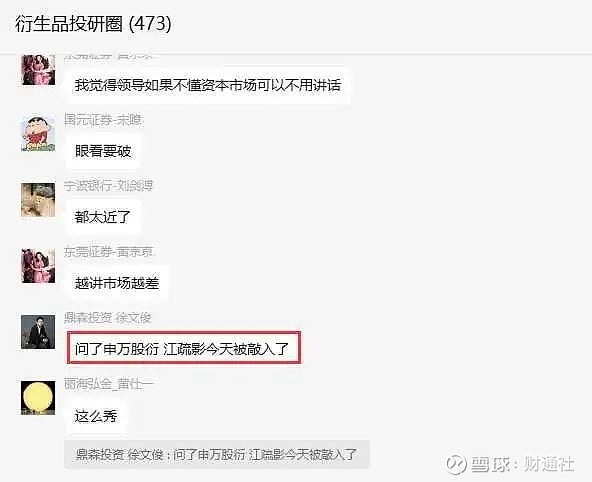The height and width of the screenshot is (482, 592).
Task: Open the 衍生品投研圈 (473) group title
Action: click(x=93, y=24)
